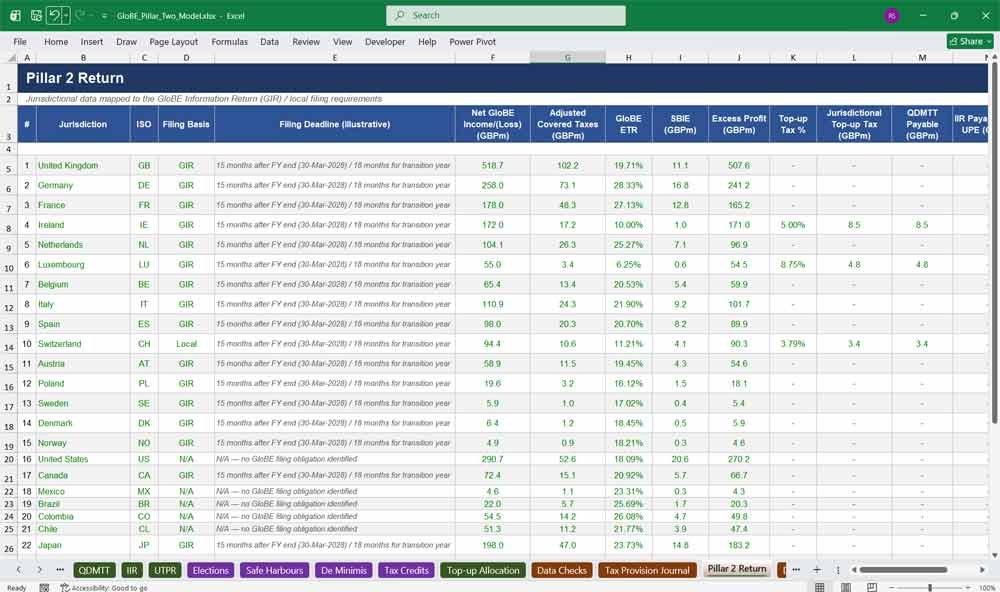1000x592 pixels.
Task: Select column F header
Action: click(492, 57)
